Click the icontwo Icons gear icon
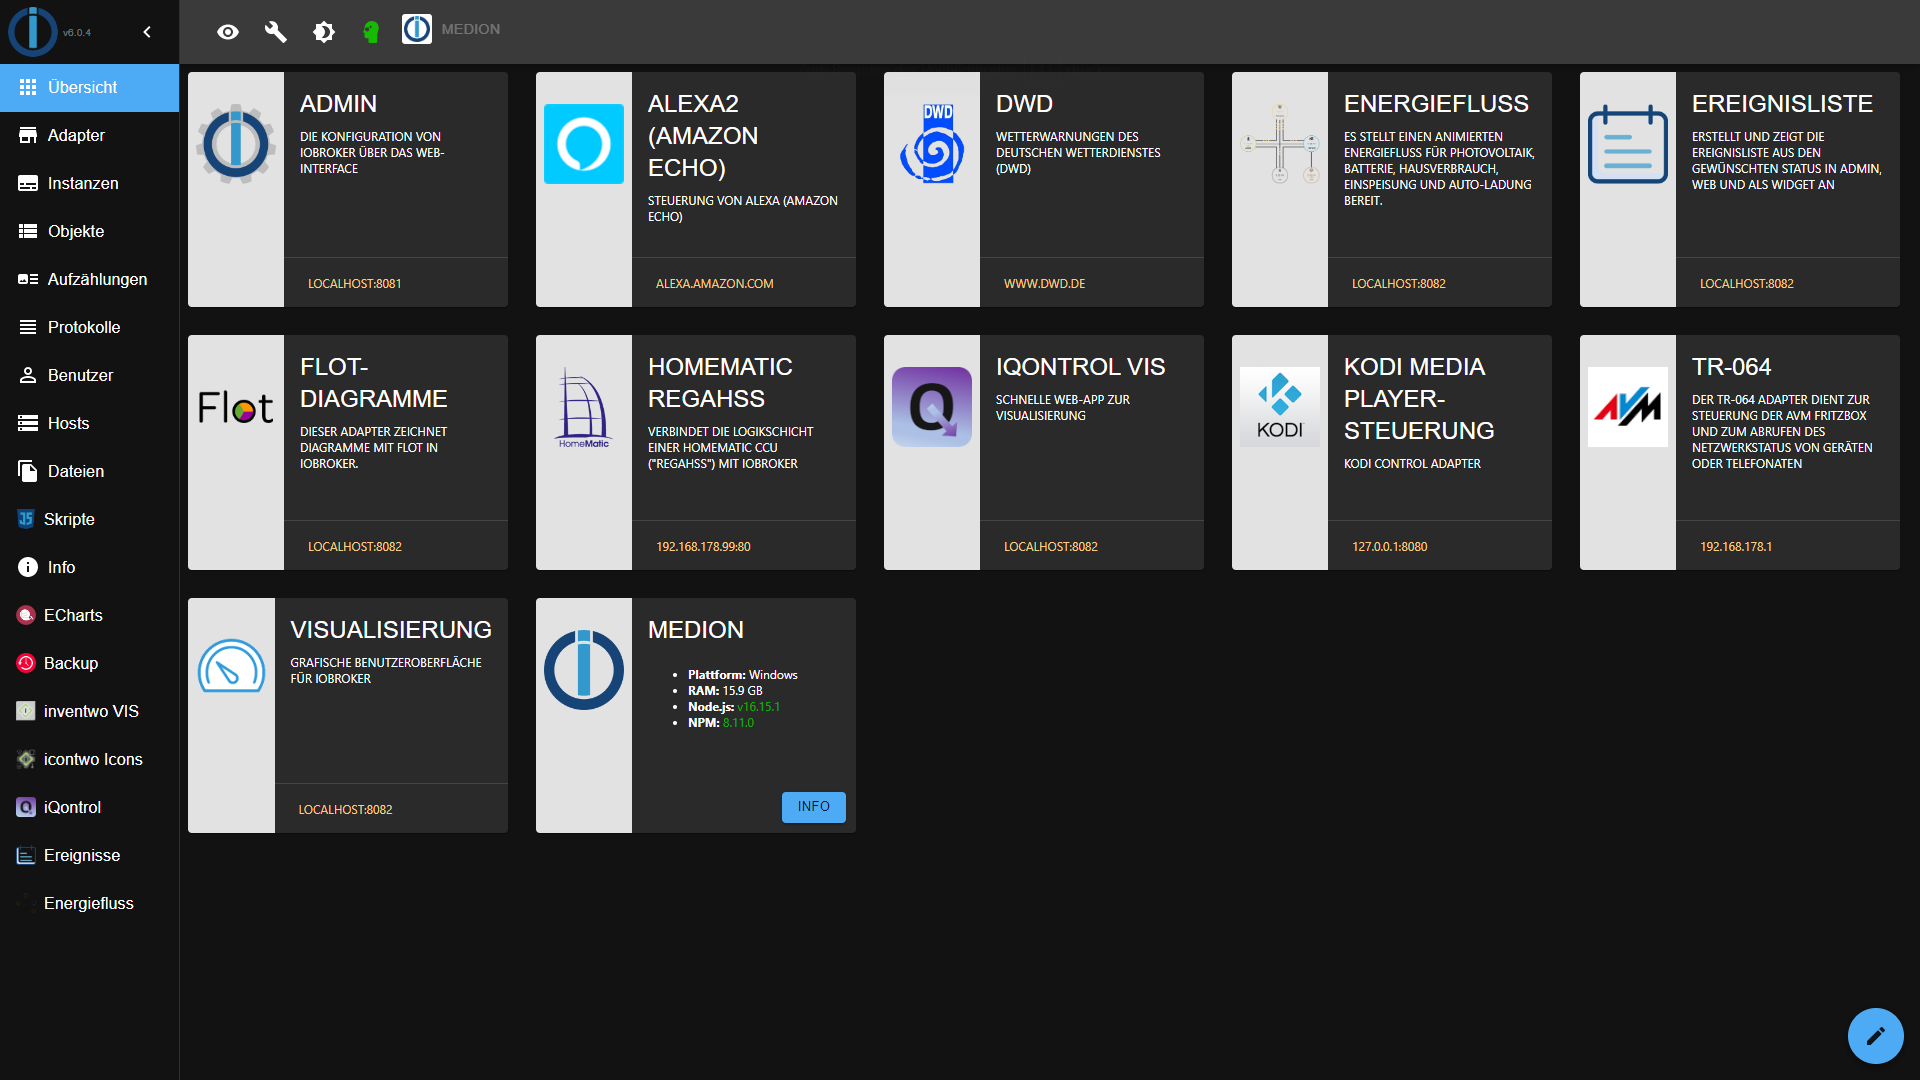 26,760
